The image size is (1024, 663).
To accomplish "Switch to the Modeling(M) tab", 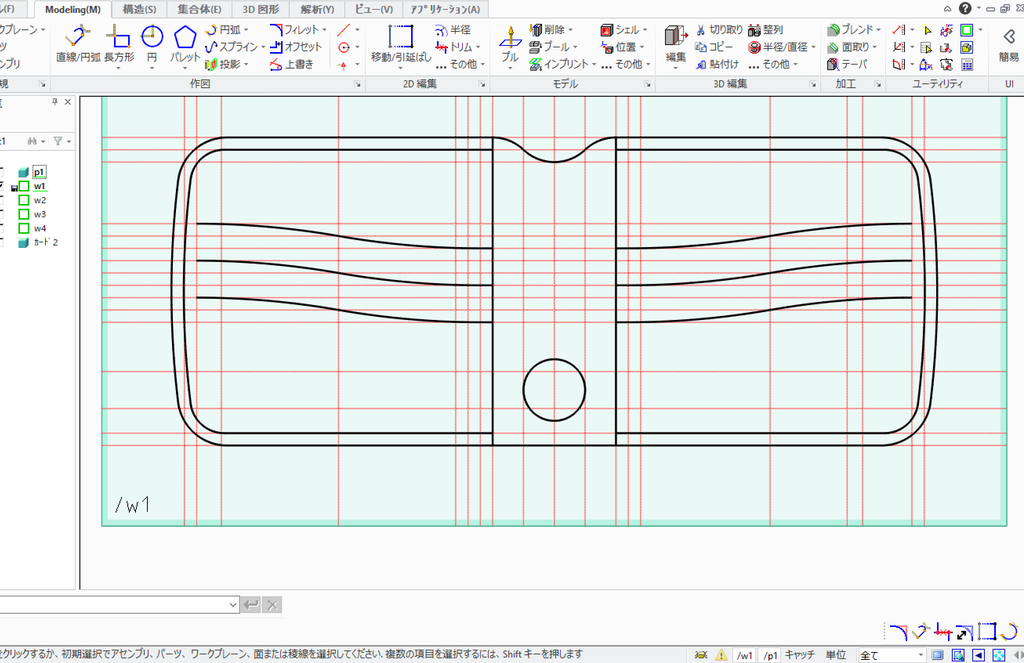I will coord(72,9).
